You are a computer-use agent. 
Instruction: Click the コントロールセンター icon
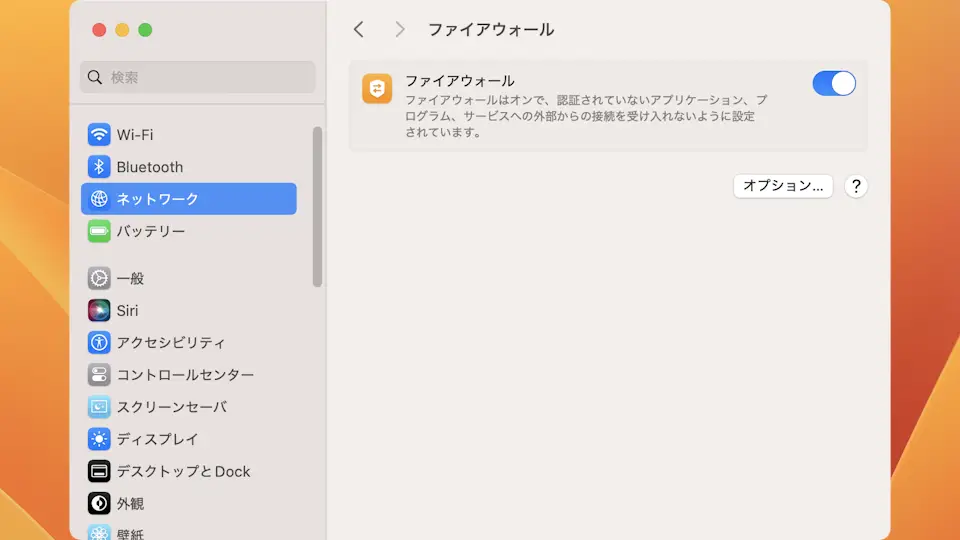pyautogui.click(x=99, y=375)
